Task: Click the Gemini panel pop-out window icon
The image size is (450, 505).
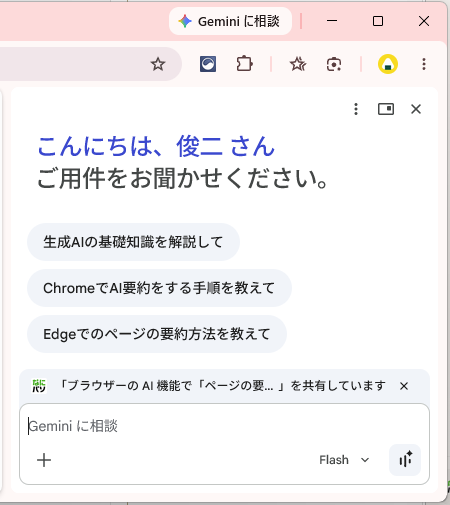Action: (x=386, y=109)
